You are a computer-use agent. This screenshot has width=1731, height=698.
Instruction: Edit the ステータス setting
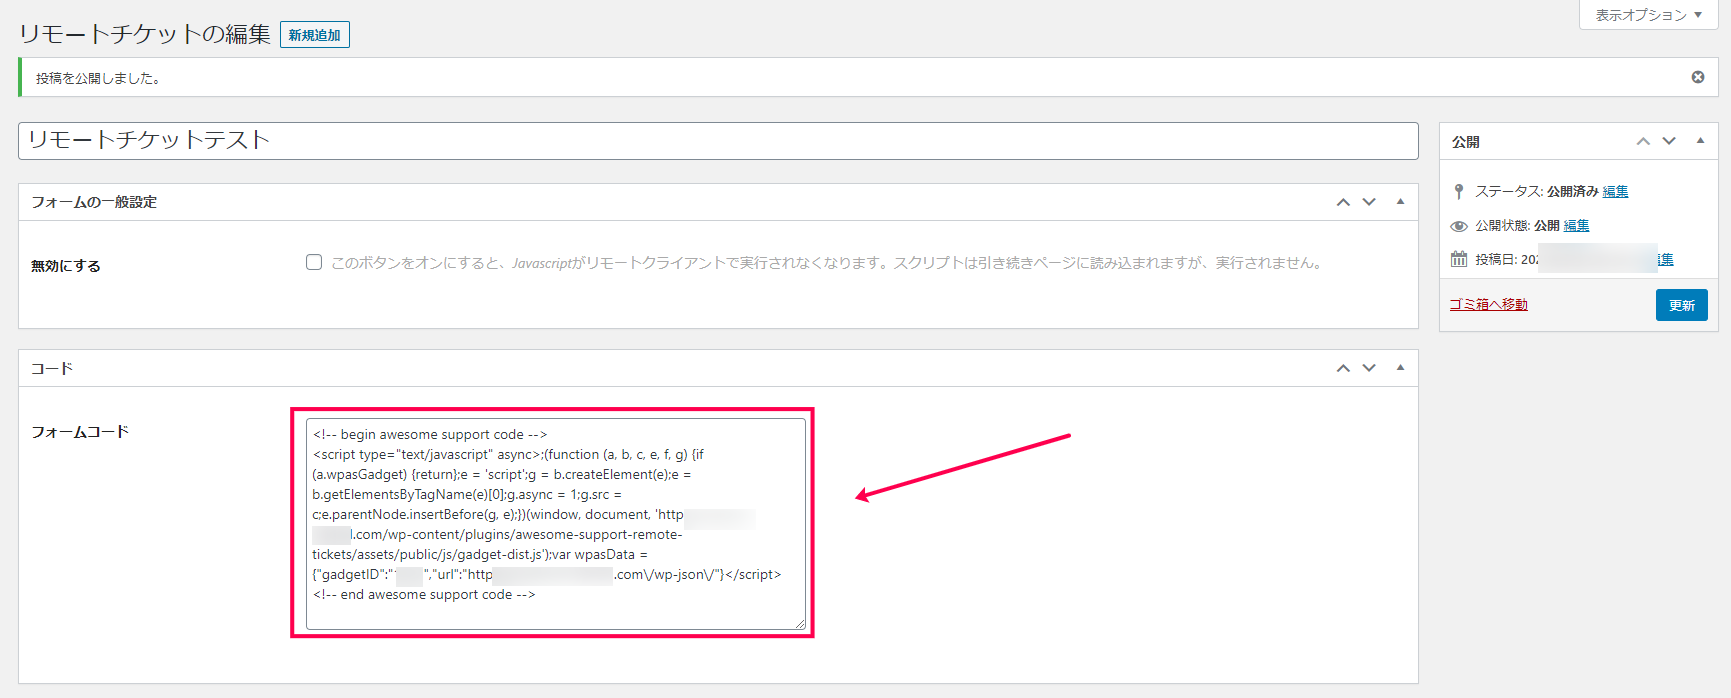click(1615, 191)
